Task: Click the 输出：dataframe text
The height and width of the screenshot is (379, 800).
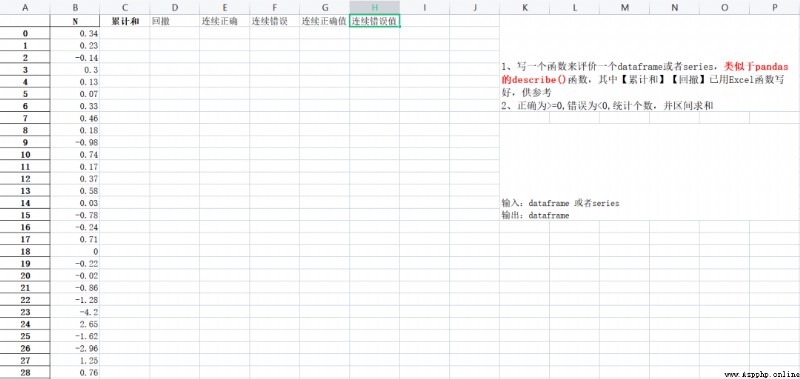Action: pyautogui.click(x=535, y=215)
